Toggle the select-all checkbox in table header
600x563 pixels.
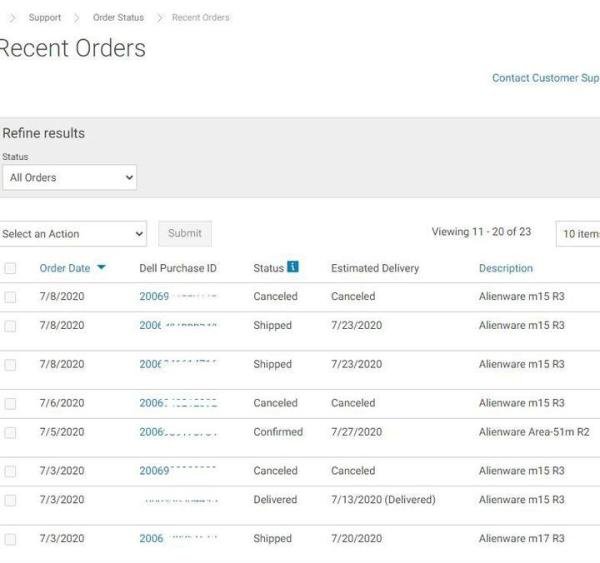(x=10, y=268)
